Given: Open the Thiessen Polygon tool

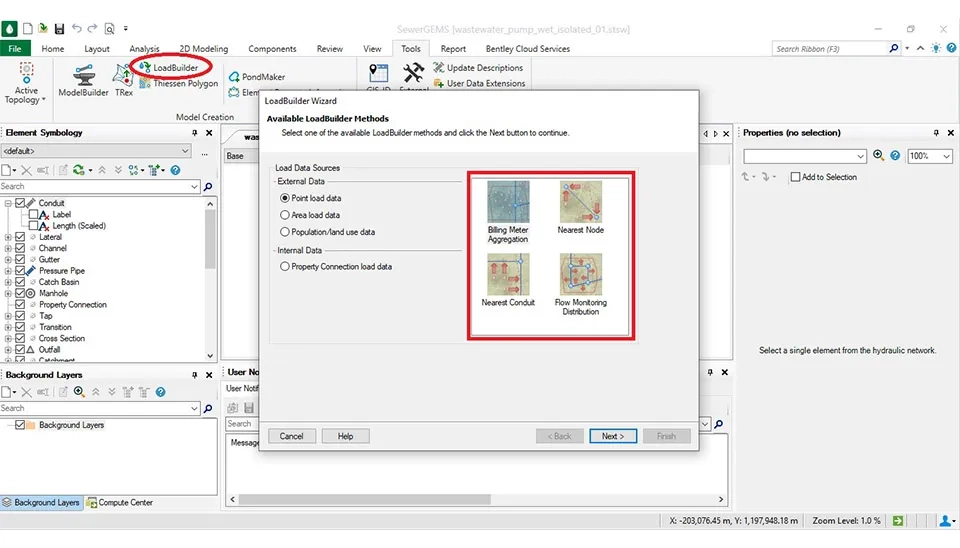Looking at the screenshot, I should point(181,84).
